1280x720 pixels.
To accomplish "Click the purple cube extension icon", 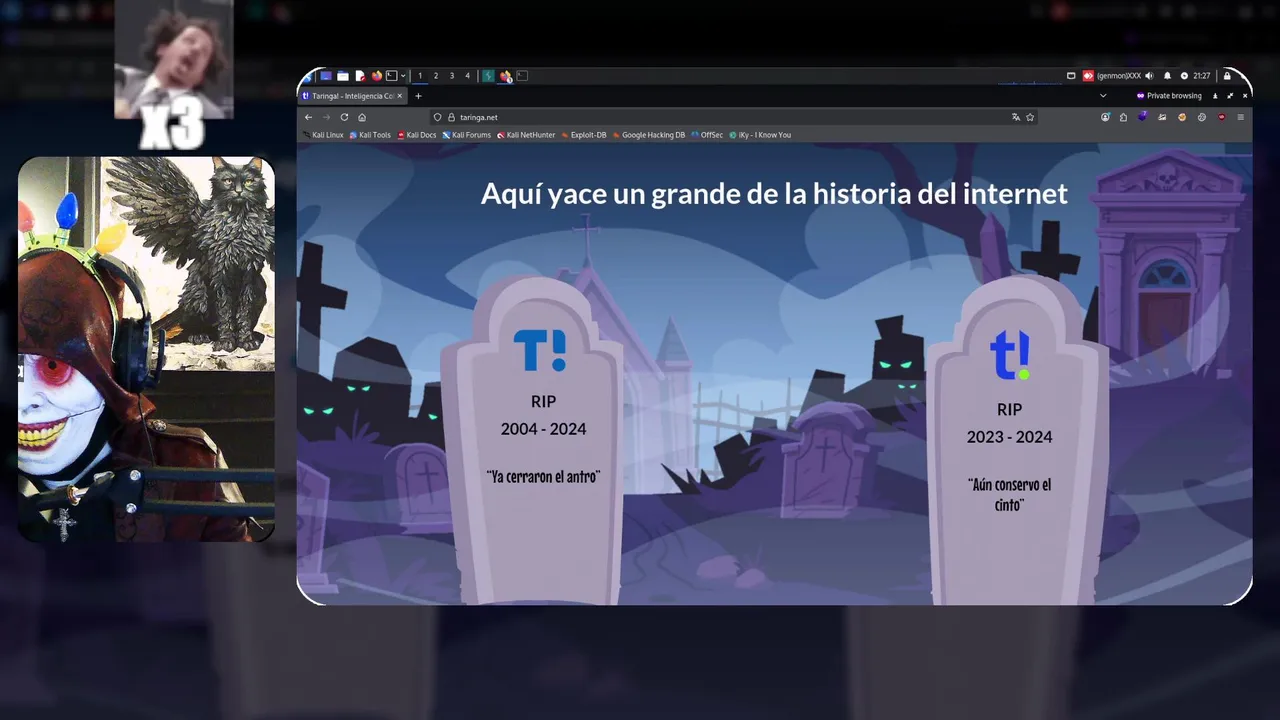I will (1143, 116).
